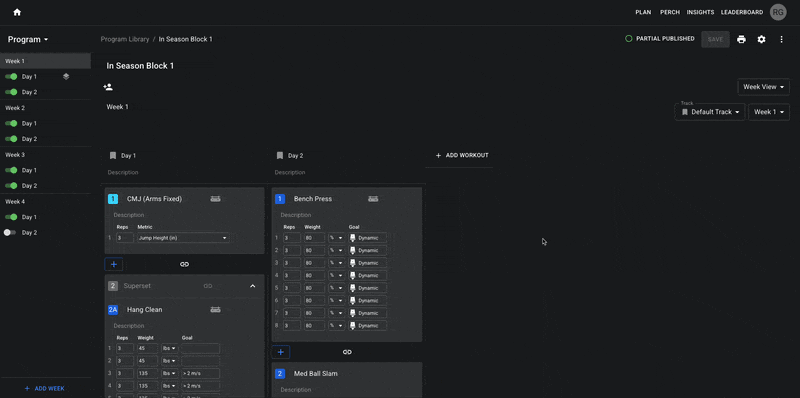The image size is (800, 398).
Task: Print the program with printer icon
Action: tap(741, 39)
